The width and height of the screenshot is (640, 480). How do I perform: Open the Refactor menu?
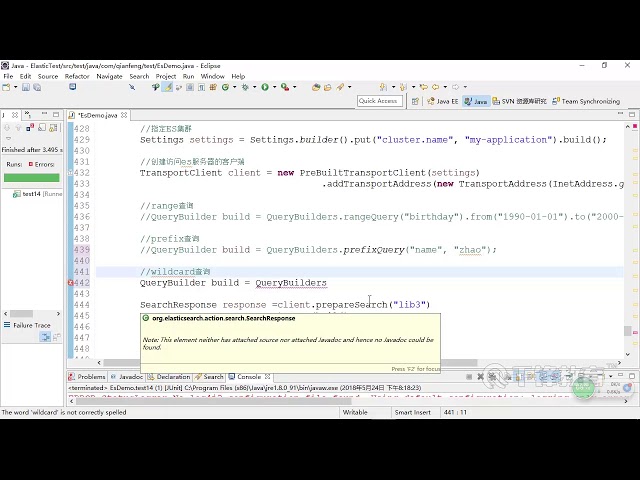point(77,76)
